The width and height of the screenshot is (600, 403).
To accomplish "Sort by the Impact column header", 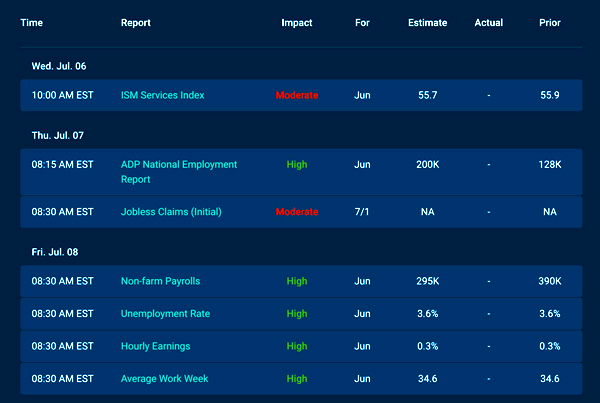I will [x=296, y=22].
